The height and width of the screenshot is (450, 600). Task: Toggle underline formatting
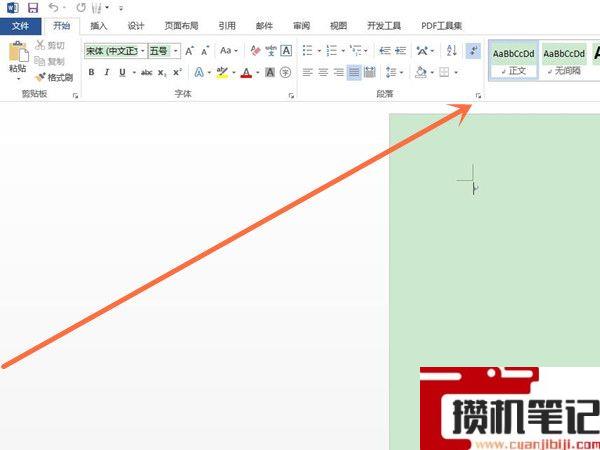tap(122, 72)
